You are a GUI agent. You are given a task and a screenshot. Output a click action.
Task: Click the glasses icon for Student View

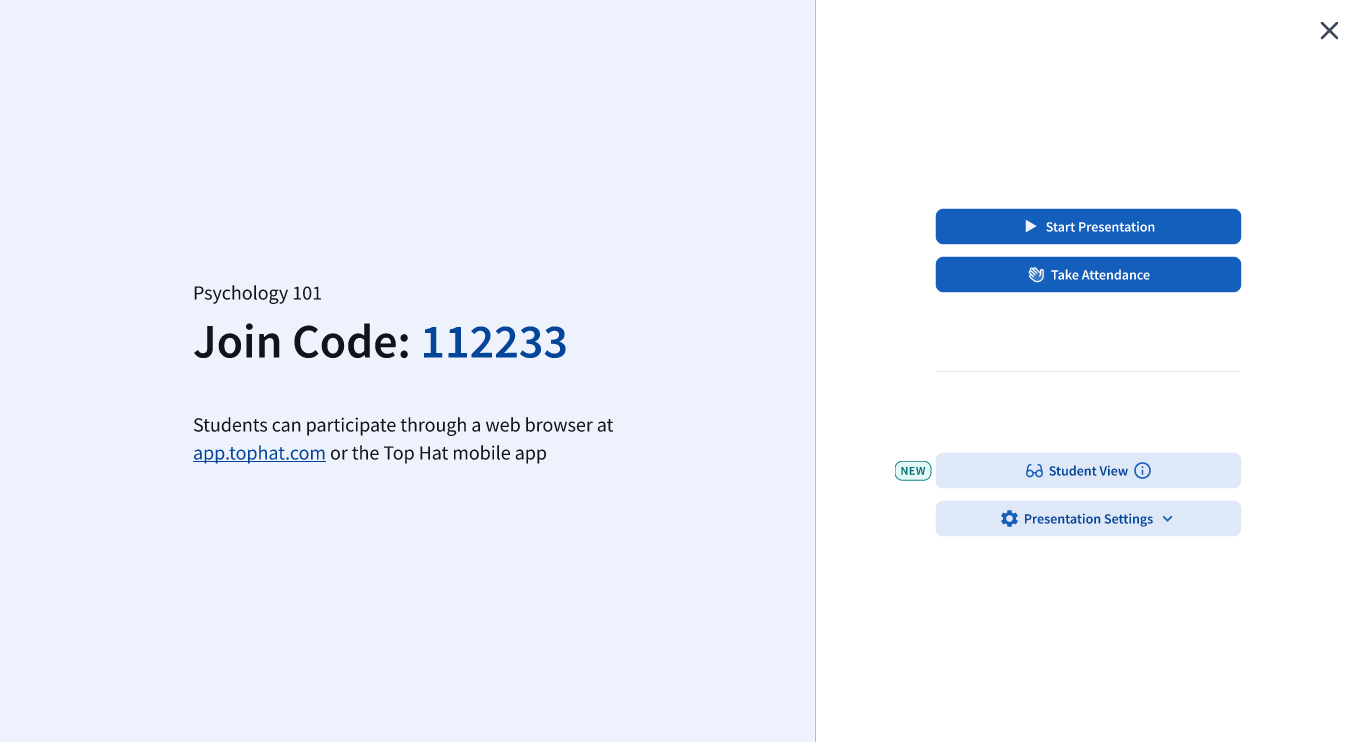tap(1034, 471)
